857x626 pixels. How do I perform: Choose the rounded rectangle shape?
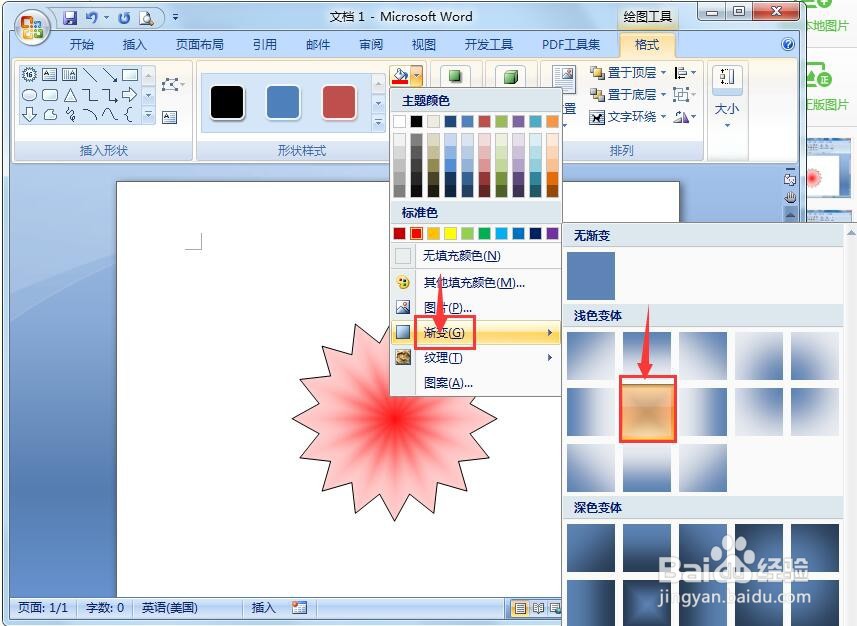point(50,95)
